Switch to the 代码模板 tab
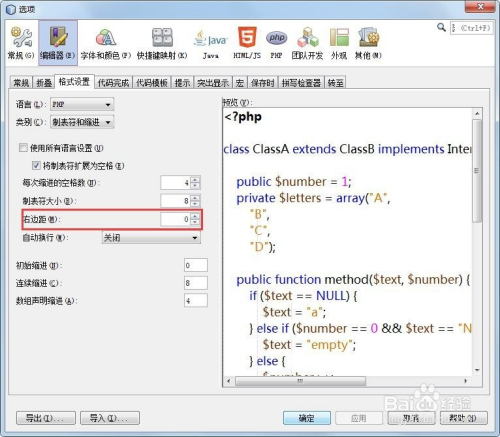This screenshot has height=437, width=500. click(x=152, y=82)
